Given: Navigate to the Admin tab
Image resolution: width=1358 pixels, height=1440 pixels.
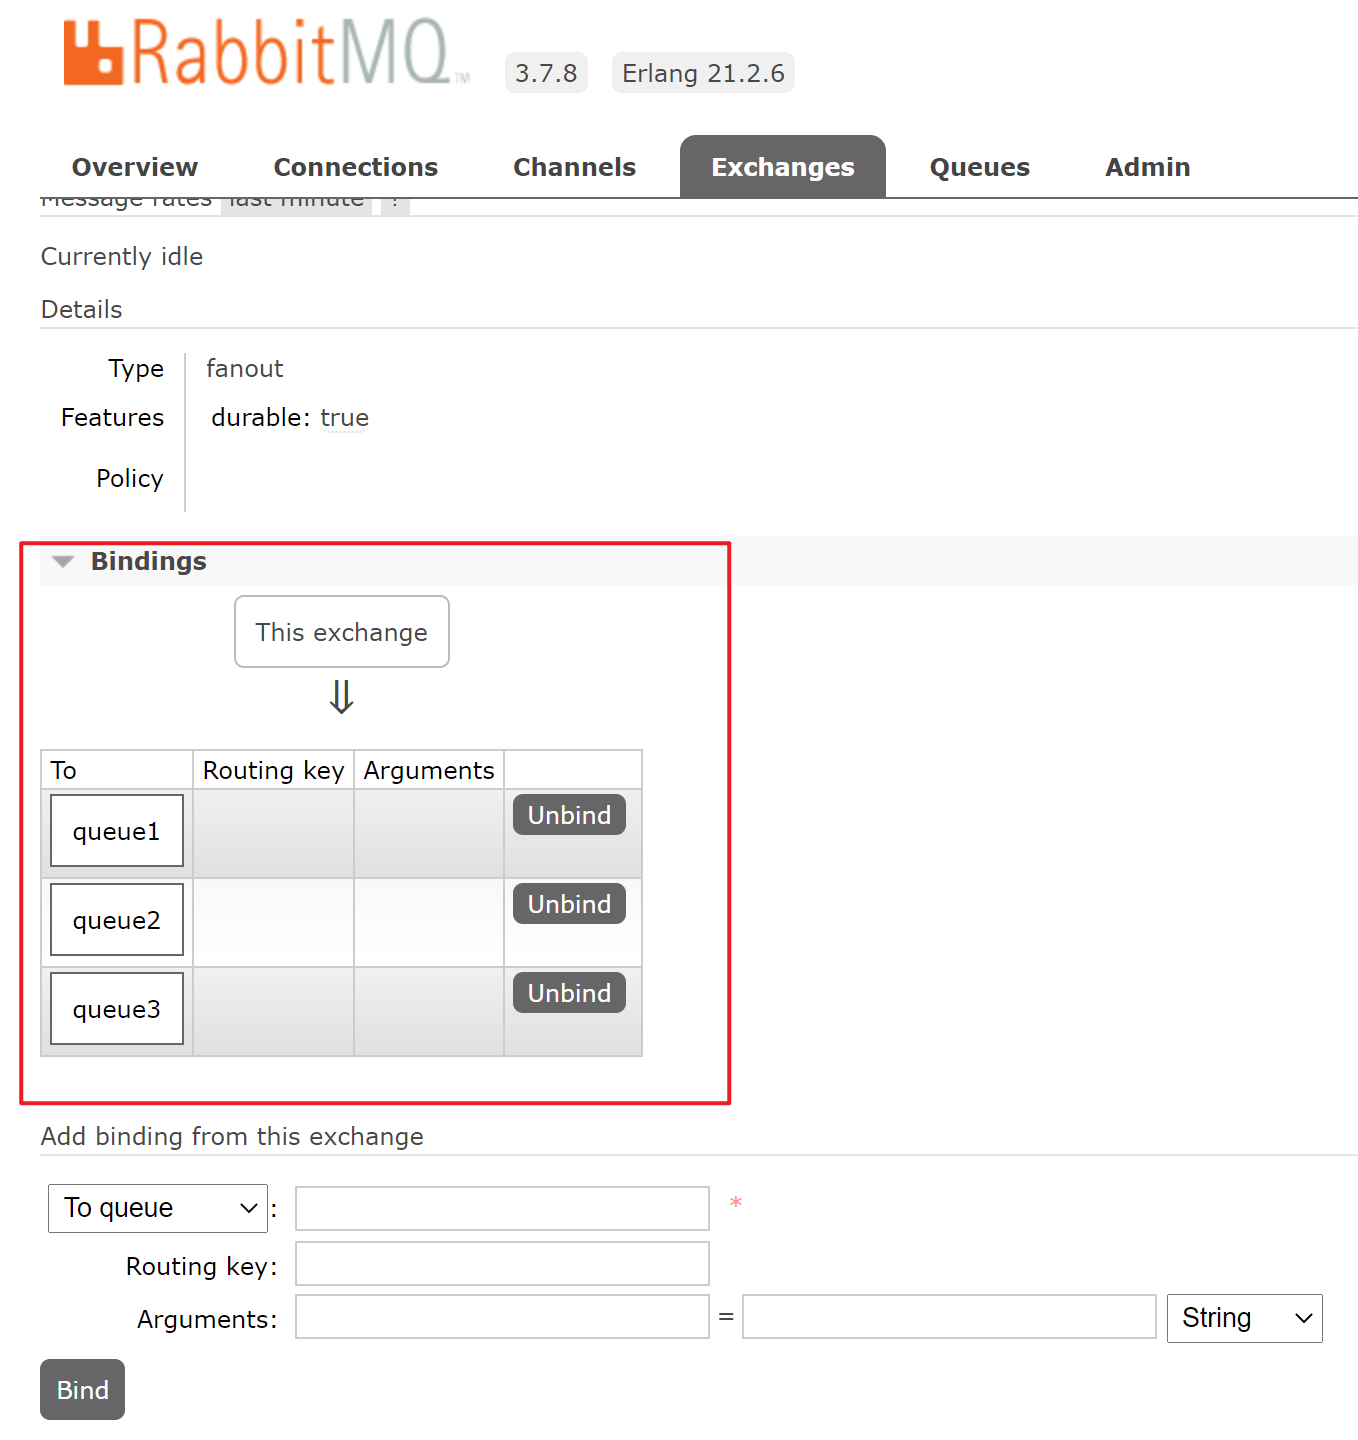Looking at the screenshot, I should [x=1147, y=167].
